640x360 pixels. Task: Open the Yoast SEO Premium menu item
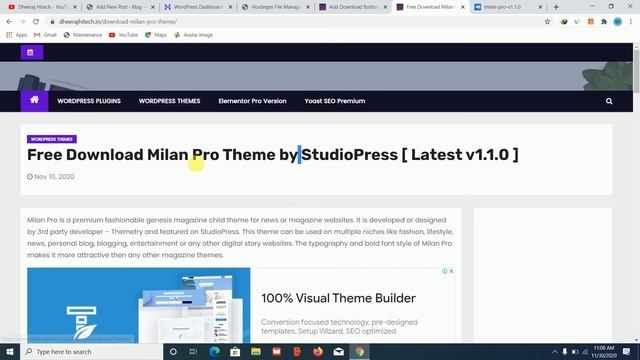coord(335,101)
